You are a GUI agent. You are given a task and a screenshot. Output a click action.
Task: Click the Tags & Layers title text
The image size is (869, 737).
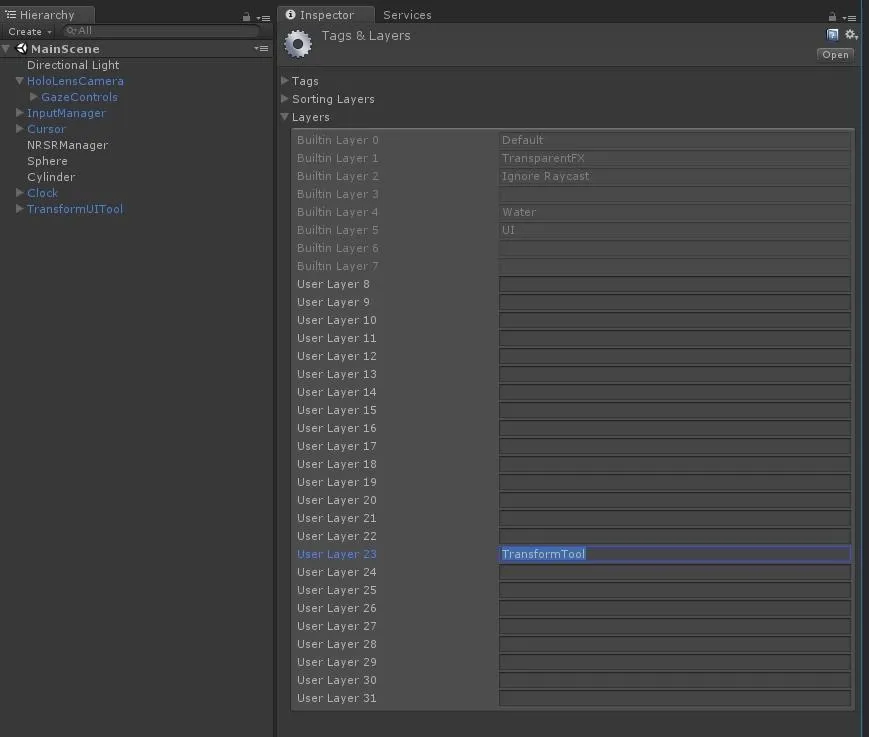[x=366, y=35]
